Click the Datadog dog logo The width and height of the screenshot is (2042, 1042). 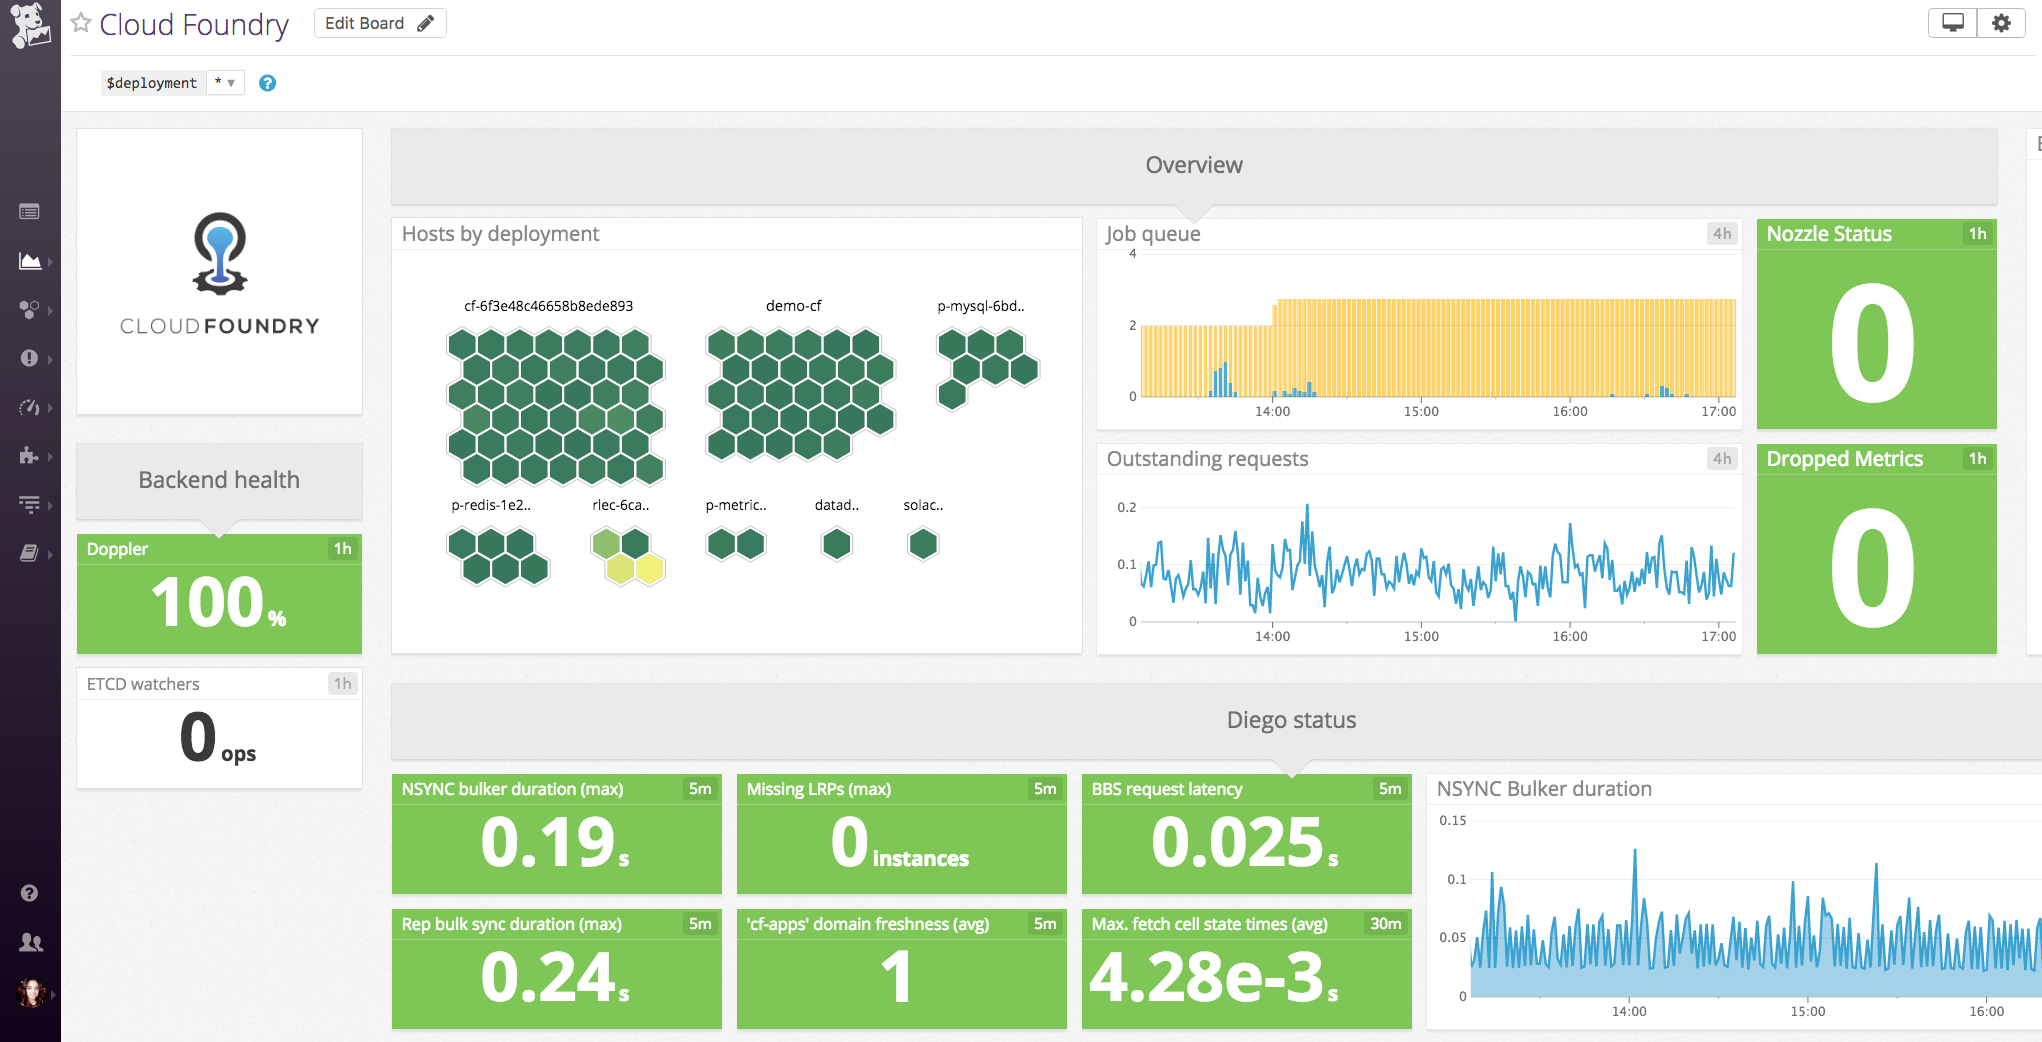(29, 25)
